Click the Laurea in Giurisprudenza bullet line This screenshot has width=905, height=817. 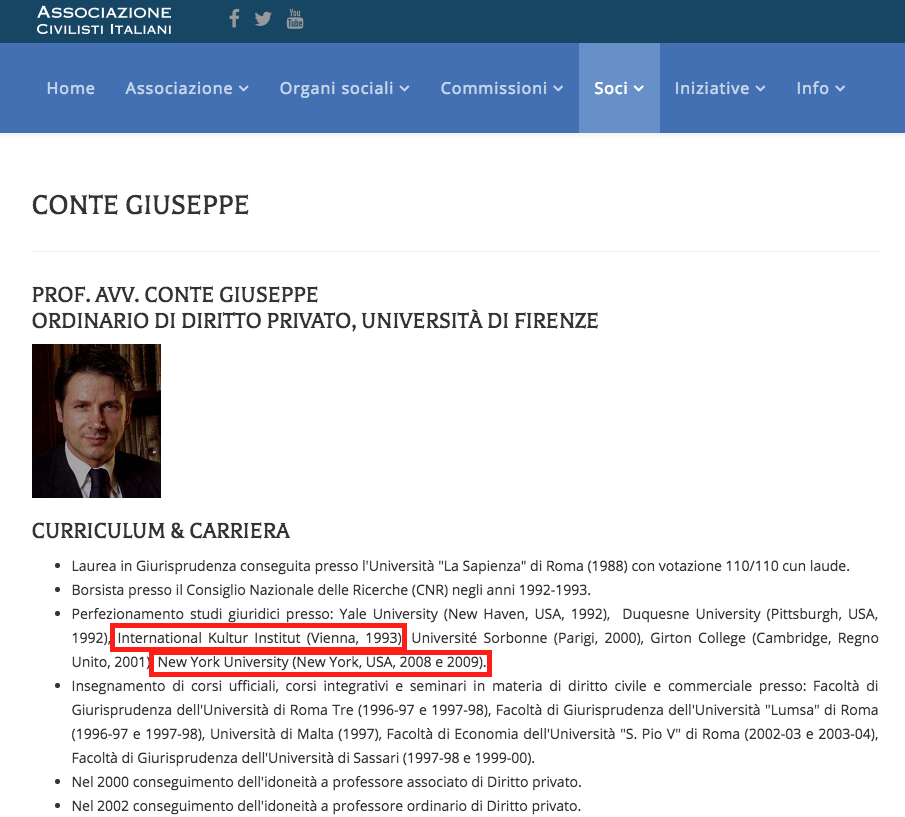point(460,566)
